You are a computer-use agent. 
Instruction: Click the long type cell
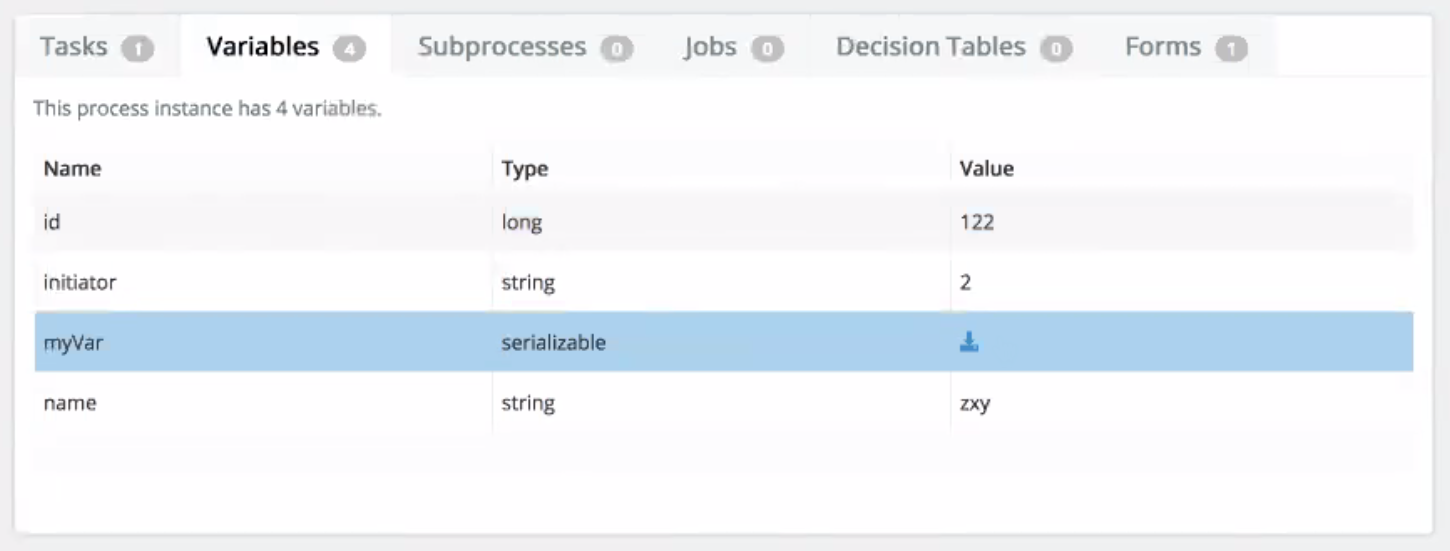[521, 222]
